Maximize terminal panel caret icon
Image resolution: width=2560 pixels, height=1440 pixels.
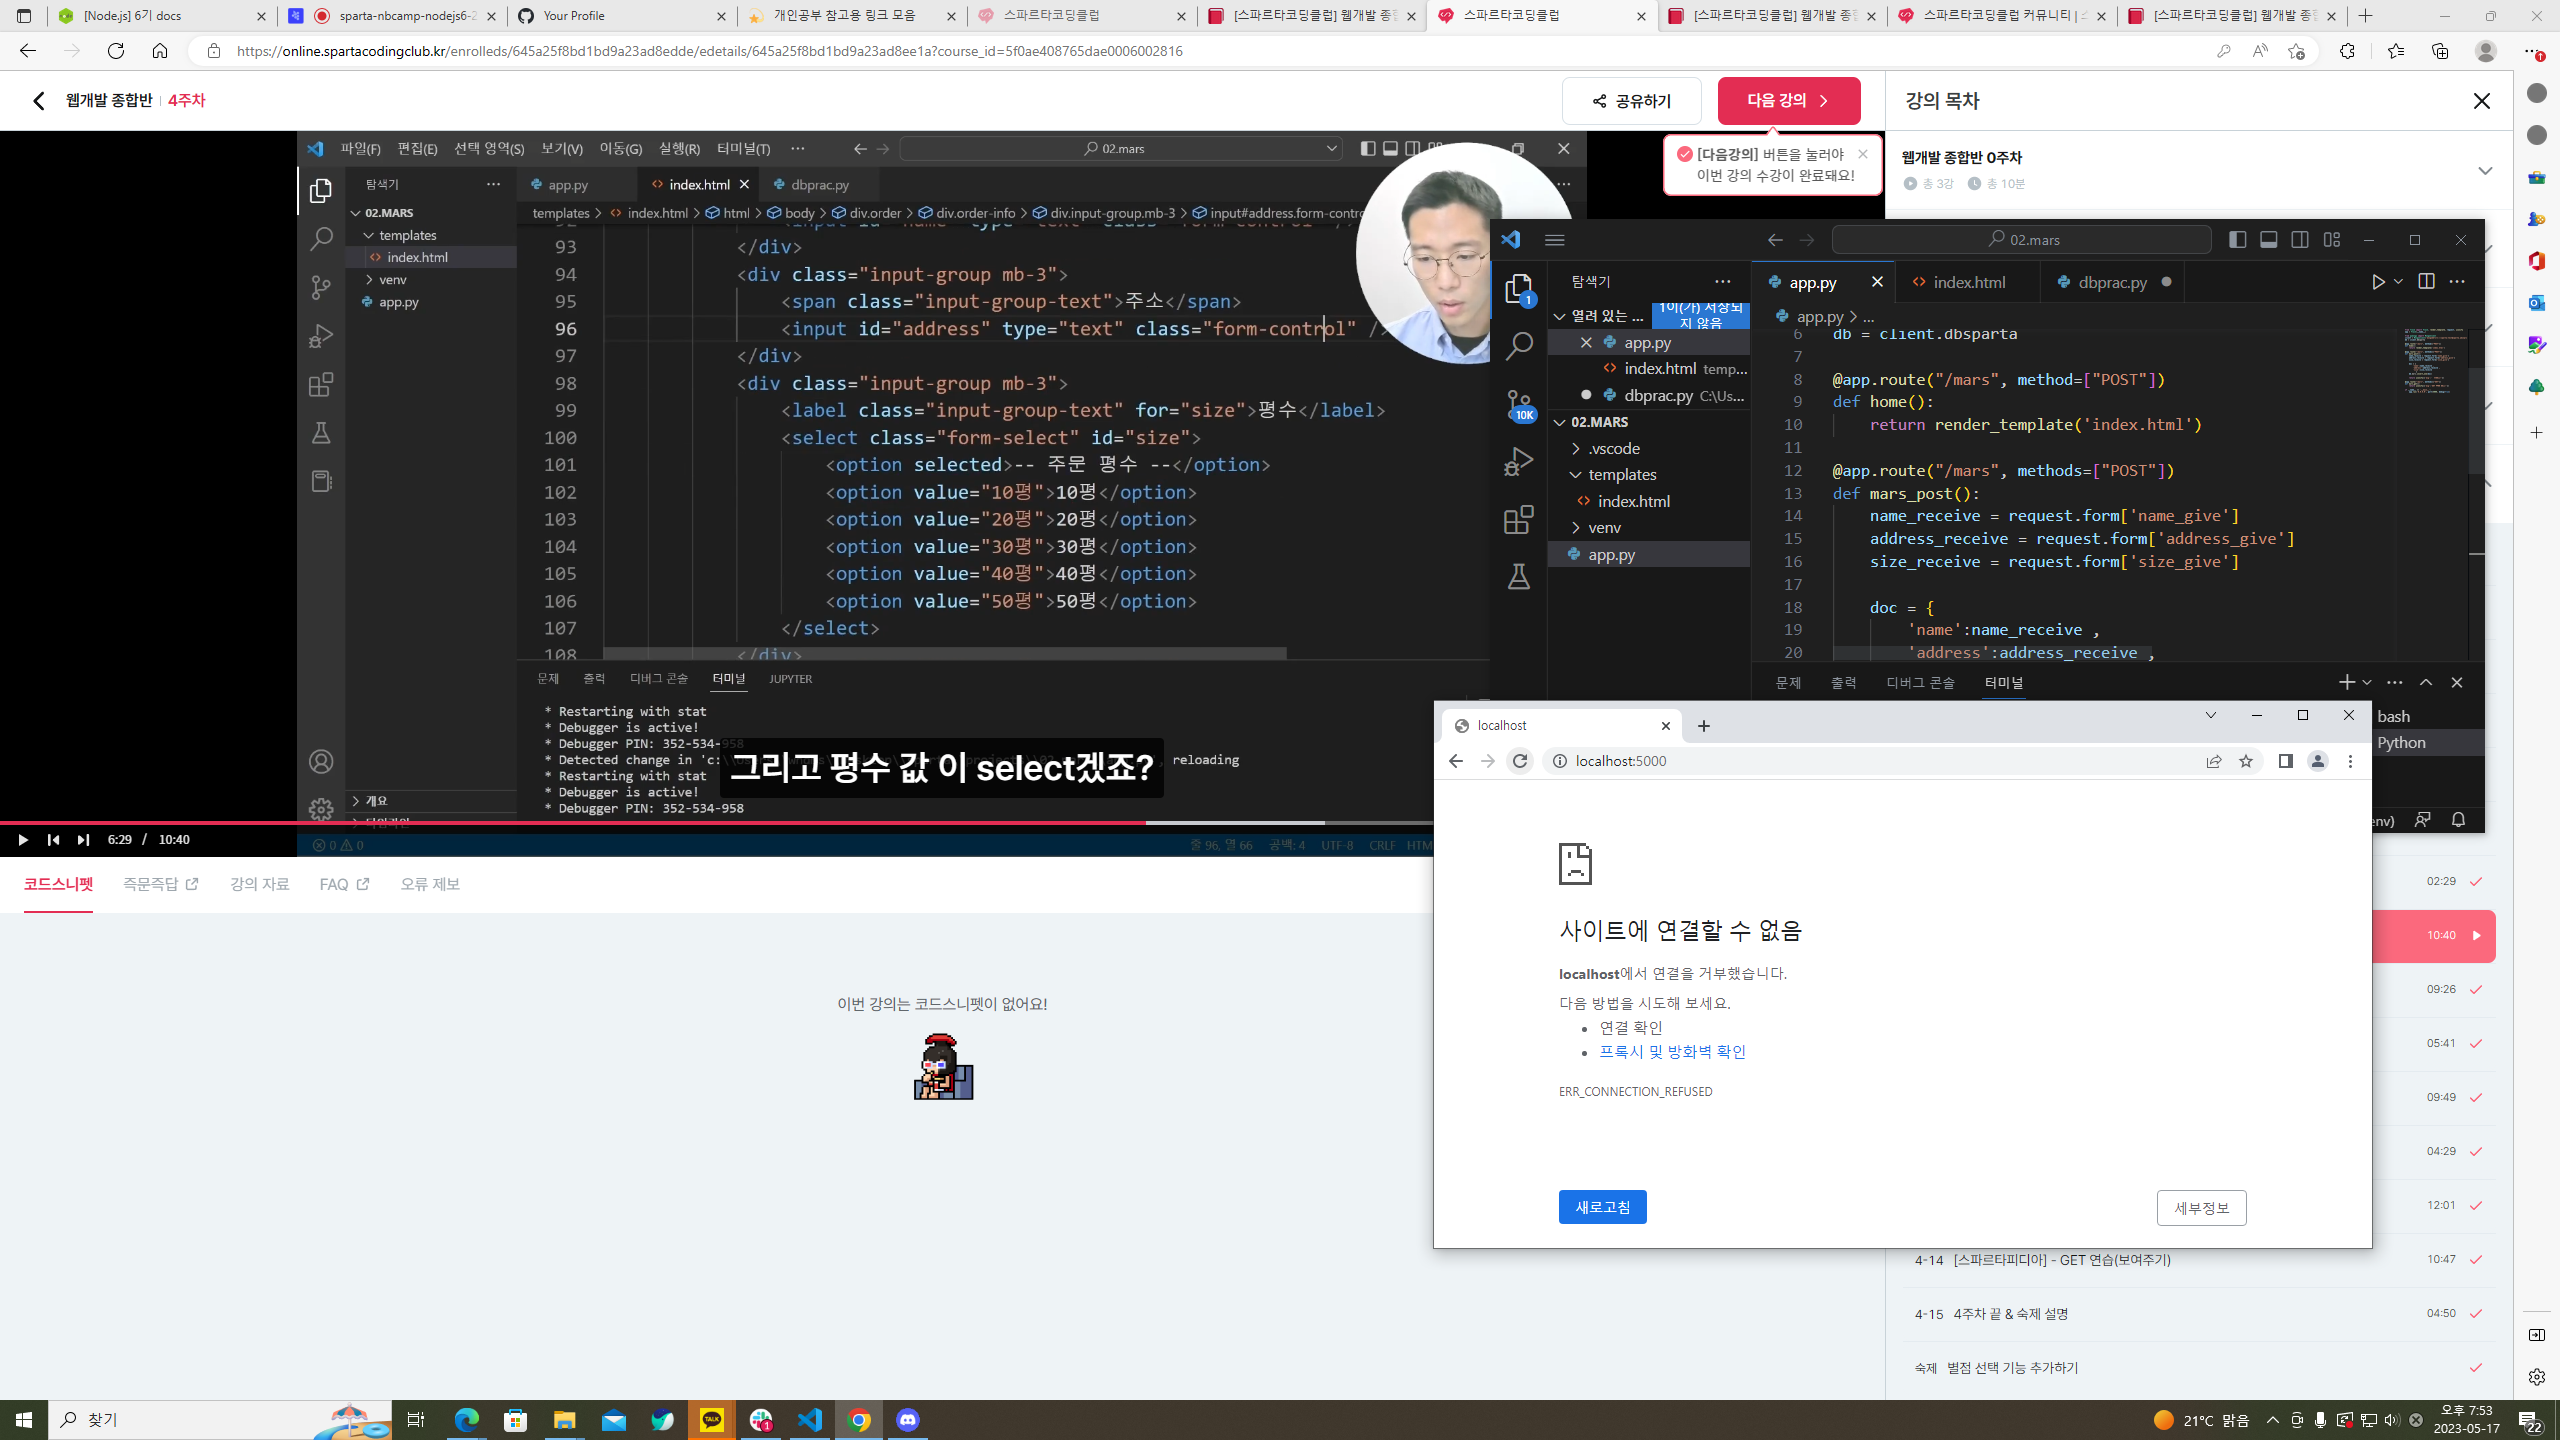click(x=2426, y=682)
